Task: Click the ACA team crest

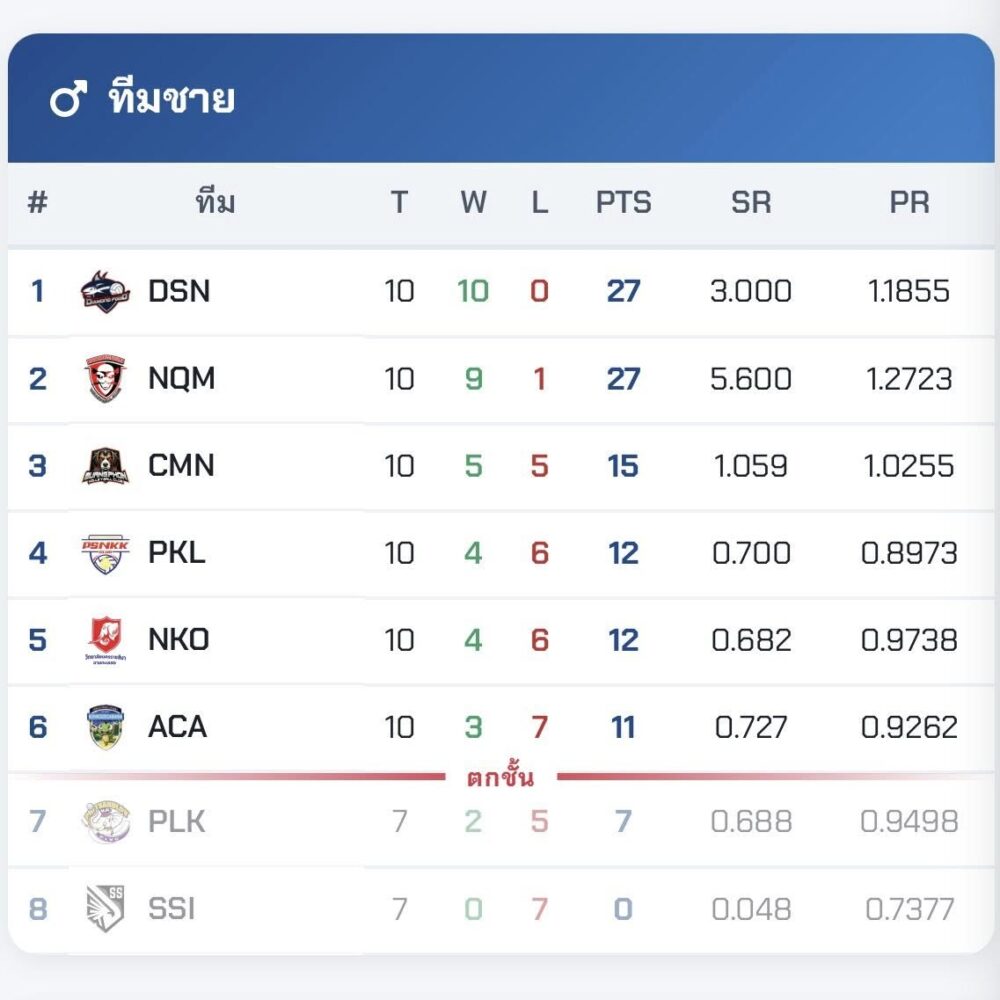Action: (x=105, y=727)
